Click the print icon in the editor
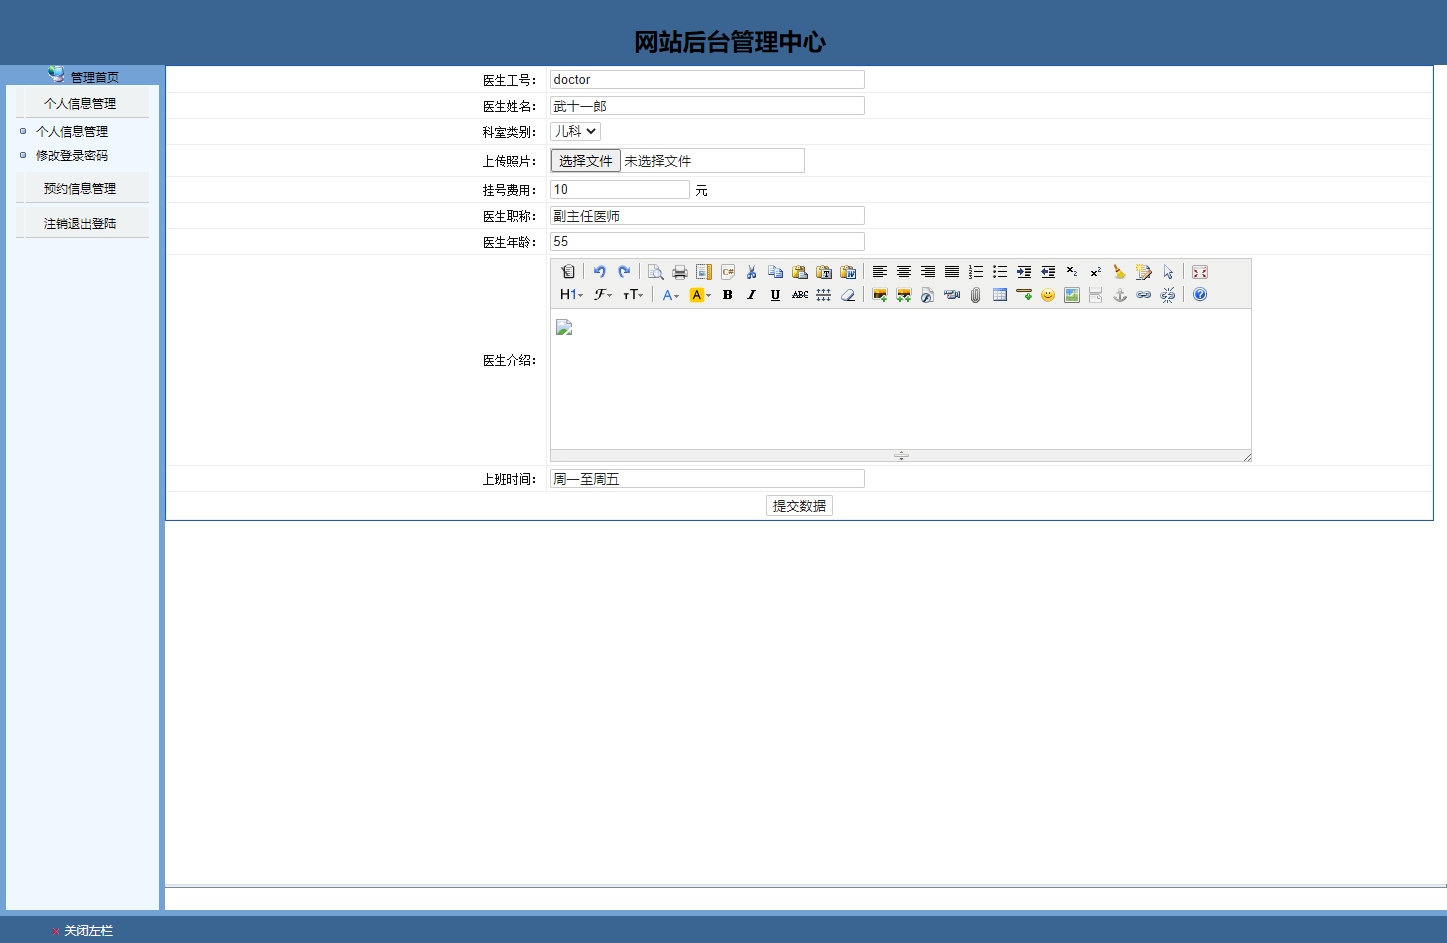 679,271
